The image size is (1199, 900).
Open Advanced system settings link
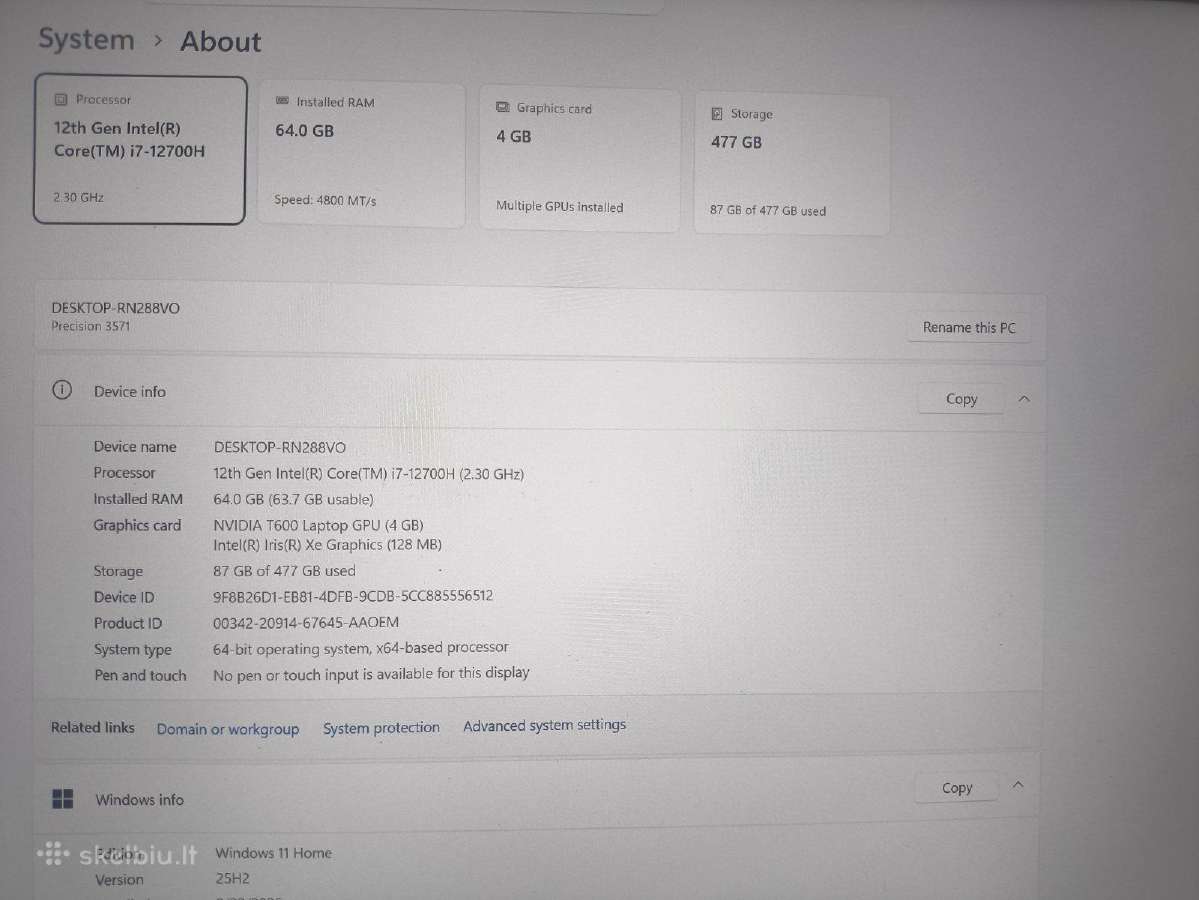(x=544, y=725)
